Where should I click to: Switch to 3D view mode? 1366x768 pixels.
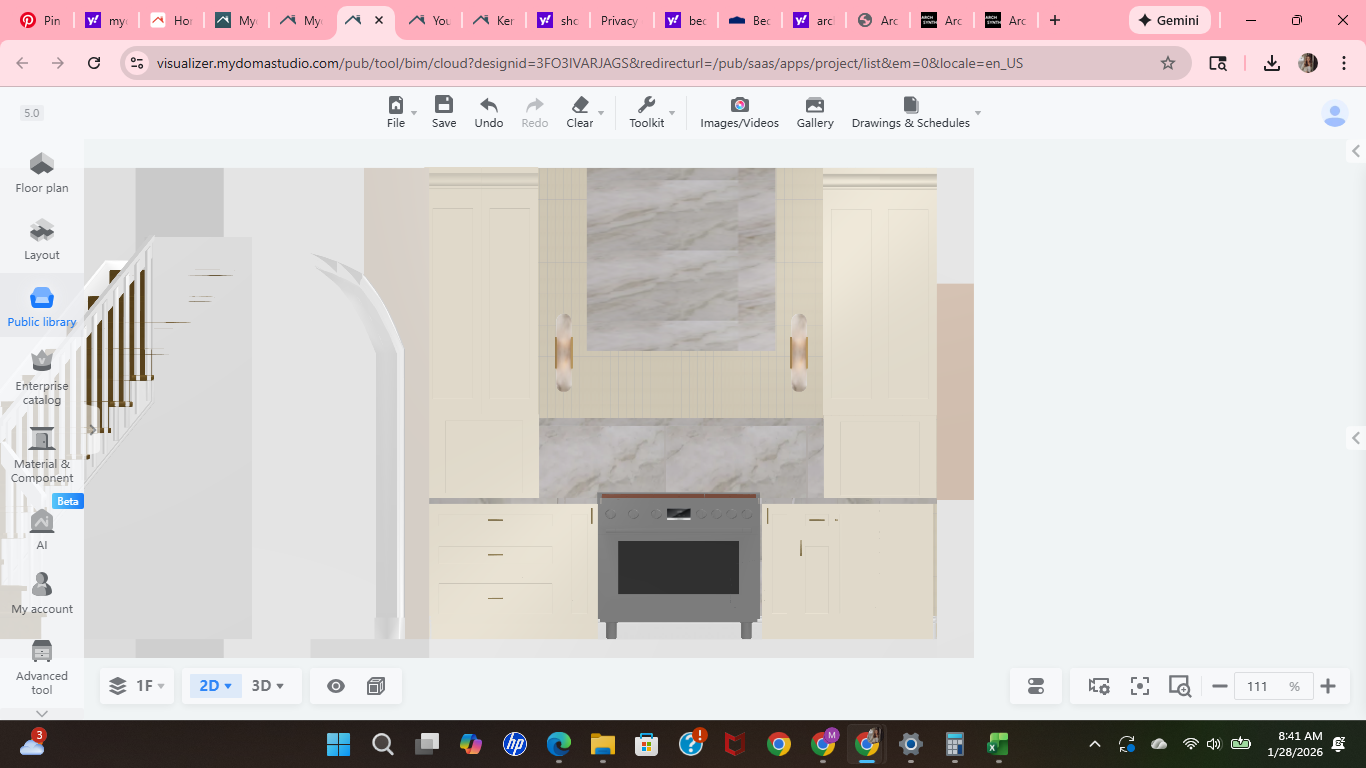tap(267, 686)
